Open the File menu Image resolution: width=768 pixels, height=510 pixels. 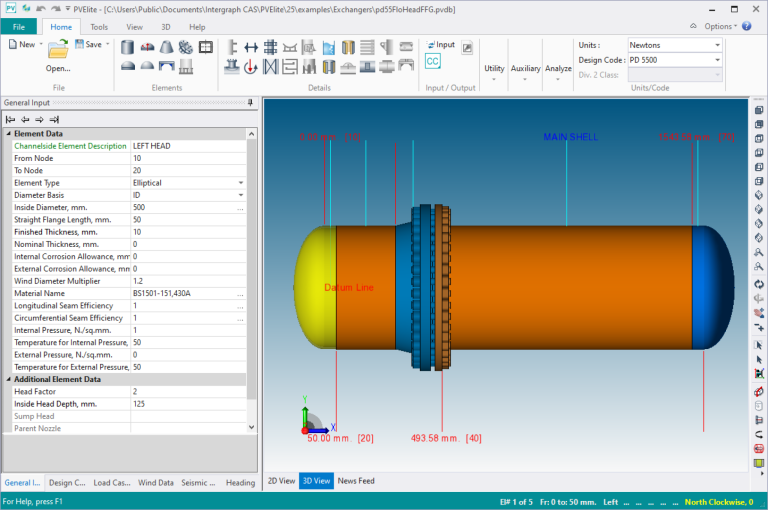click(x=19, y=27)
